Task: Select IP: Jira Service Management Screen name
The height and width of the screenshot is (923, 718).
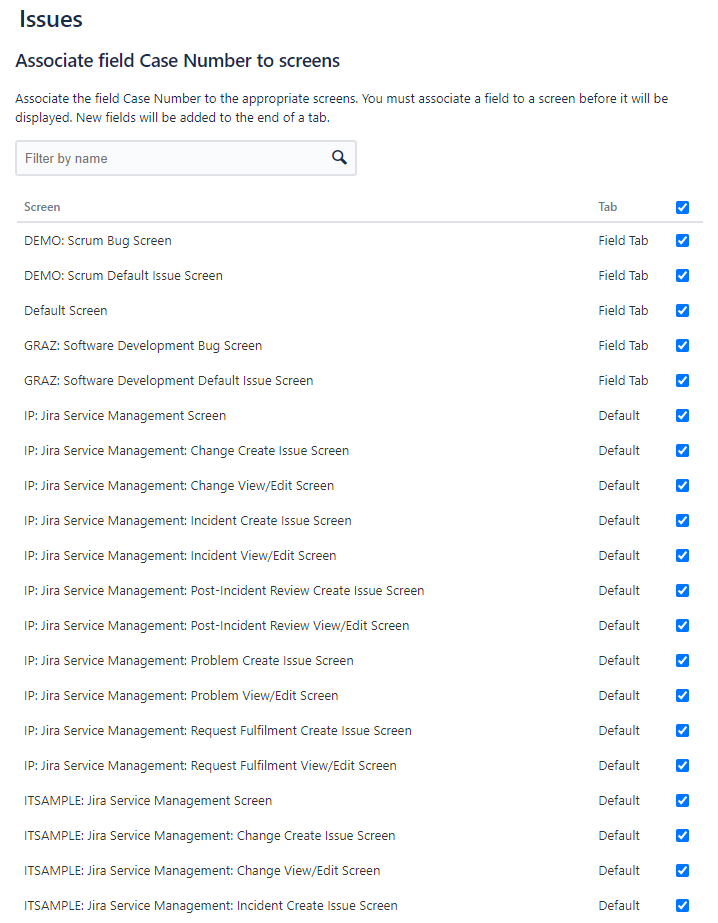Action: tap(125, 416)
